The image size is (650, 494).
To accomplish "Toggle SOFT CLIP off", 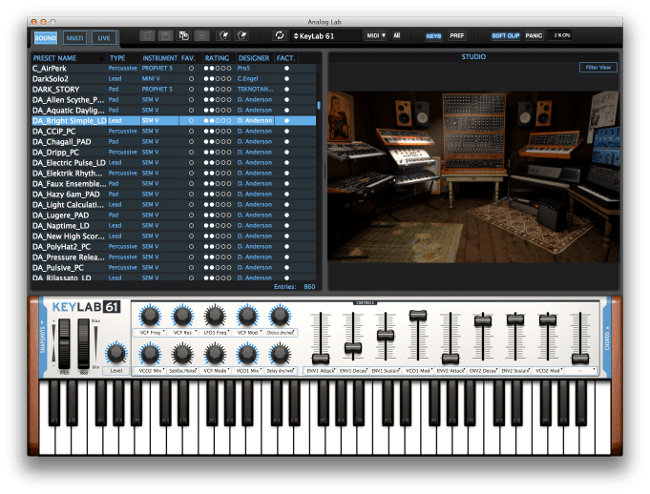I will pos(505,36).
